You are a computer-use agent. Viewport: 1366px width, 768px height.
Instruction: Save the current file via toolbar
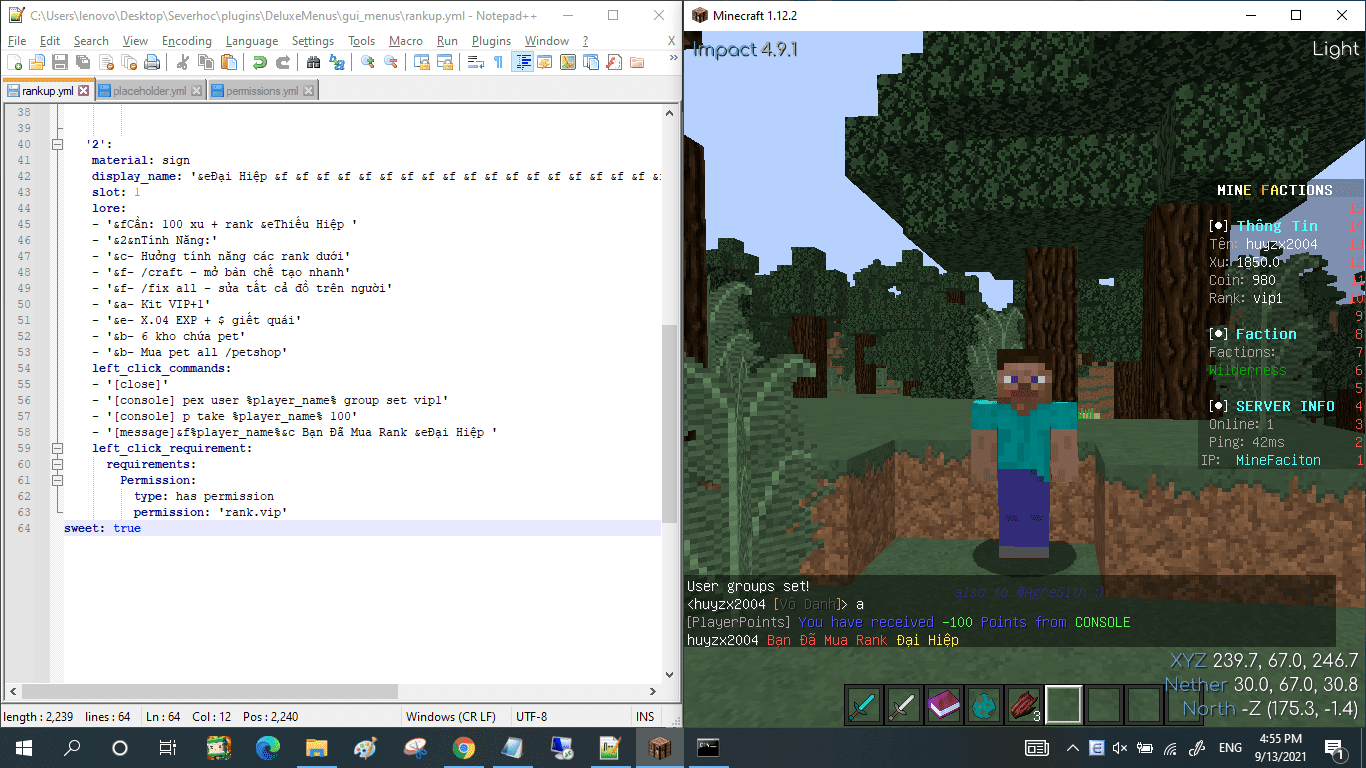(x=60, y=62)
